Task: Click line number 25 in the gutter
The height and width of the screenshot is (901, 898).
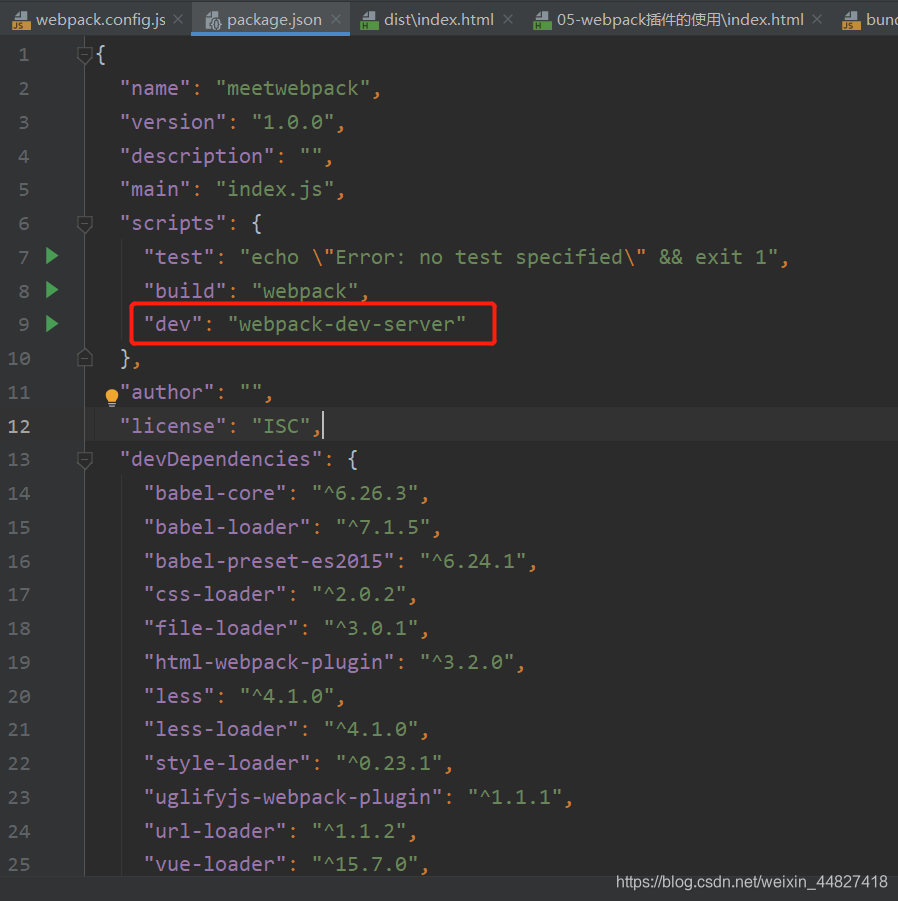Action: point(18,865)
